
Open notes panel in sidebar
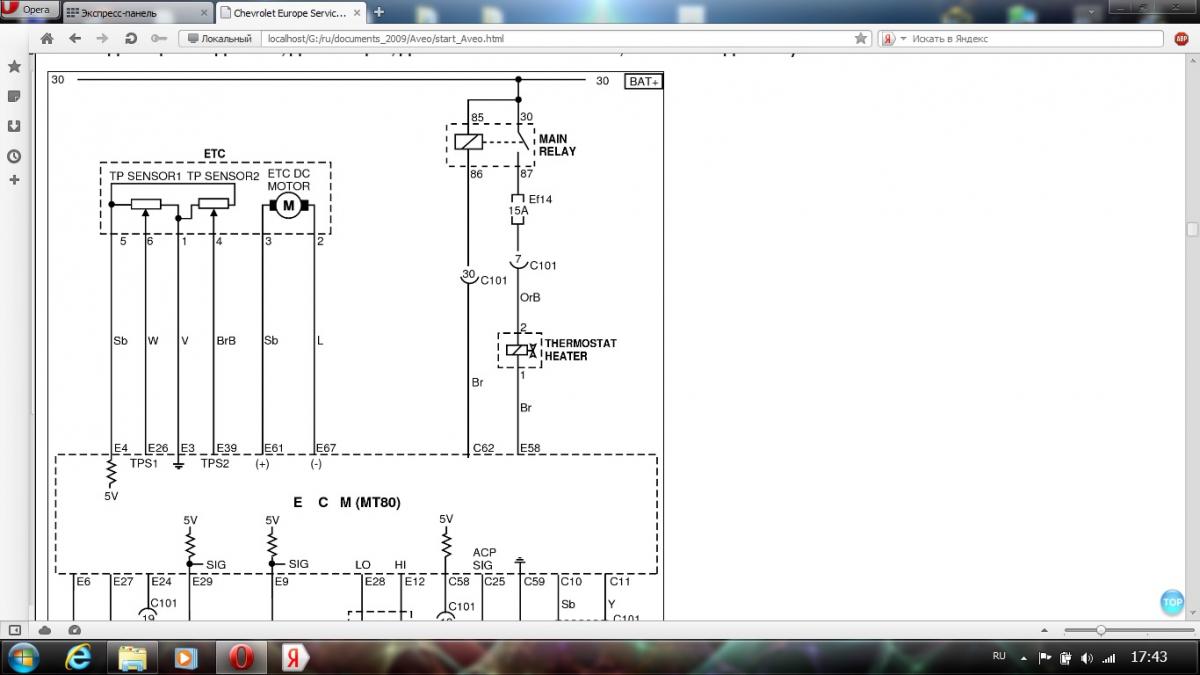pos(14,97)
